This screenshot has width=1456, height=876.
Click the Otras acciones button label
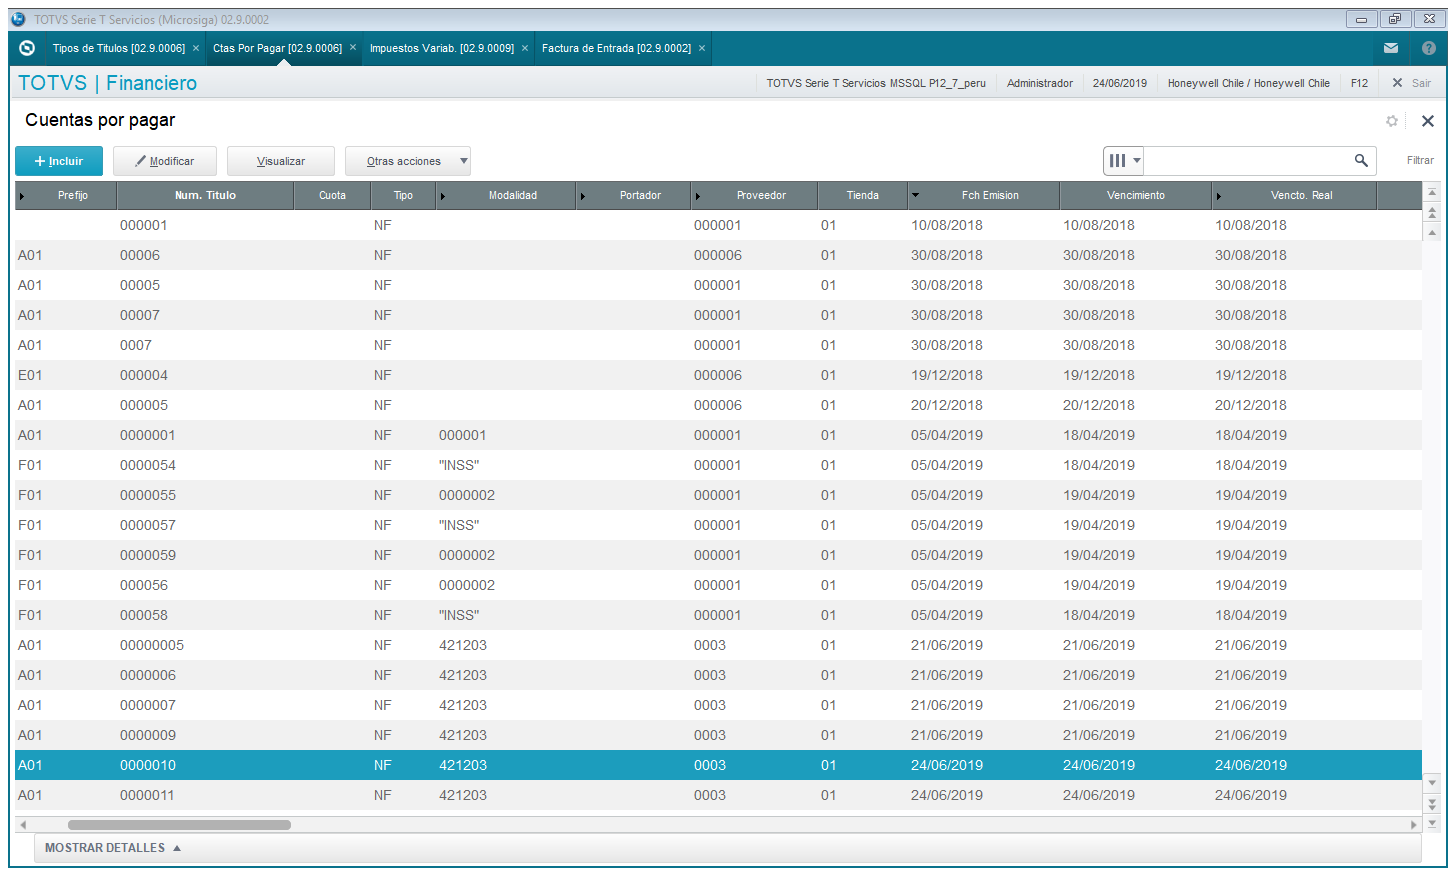coord(403,161)
